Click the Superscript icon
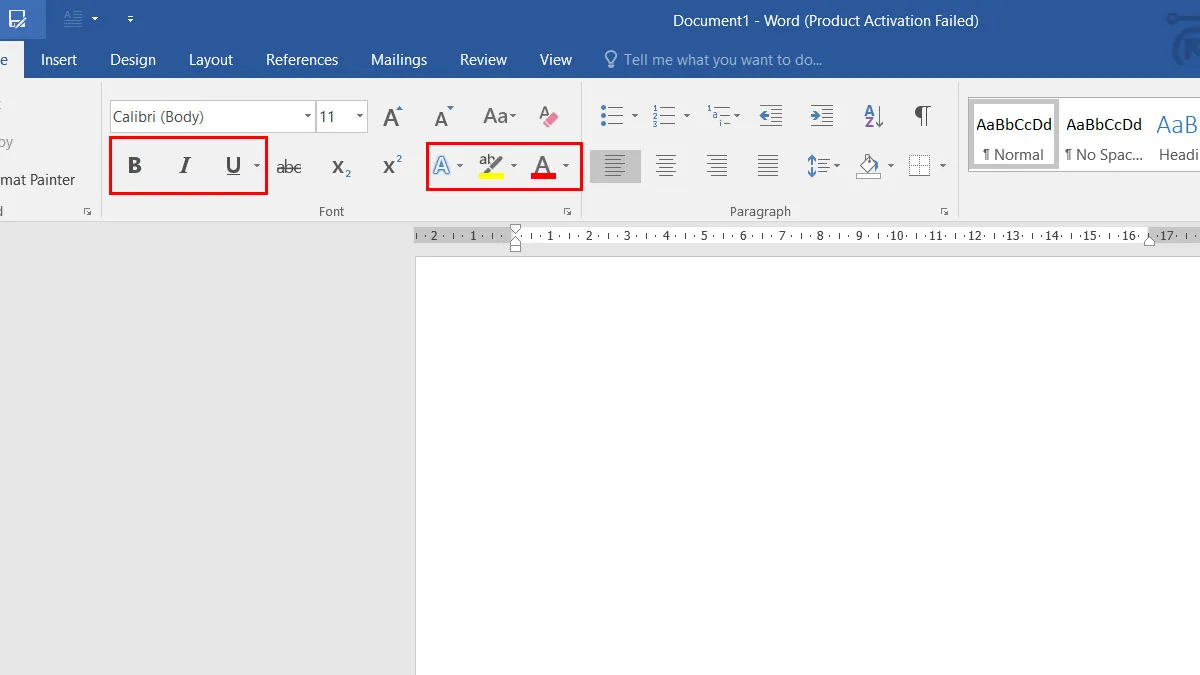 (x=392, y=166)
